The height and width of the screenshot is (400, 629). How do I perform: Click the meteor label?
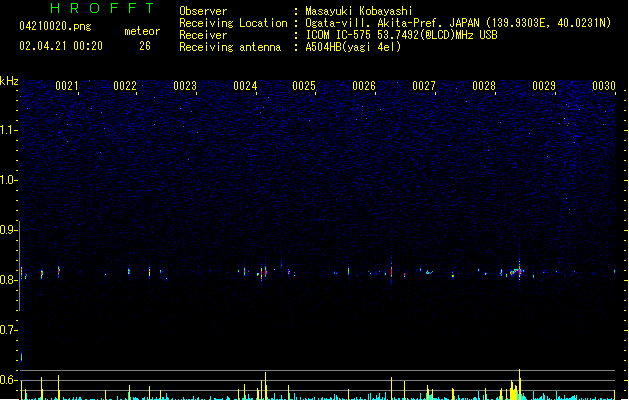(142, 31)
